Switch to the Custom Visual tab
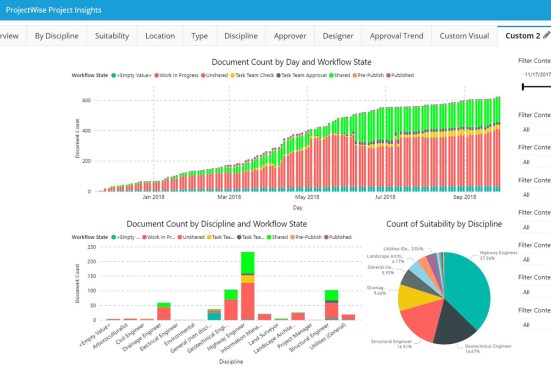The height and width of the screenshot is (367, 551). point(464,36)
